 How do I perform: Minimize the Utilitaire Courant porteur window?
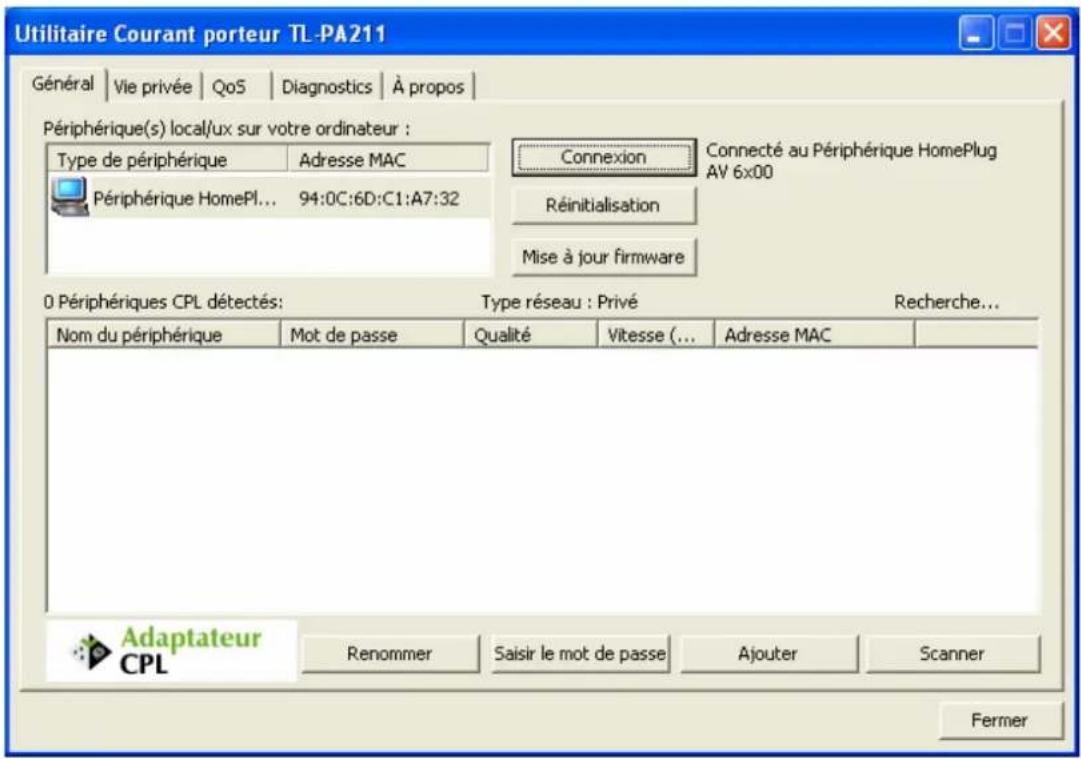pos(976,33)
